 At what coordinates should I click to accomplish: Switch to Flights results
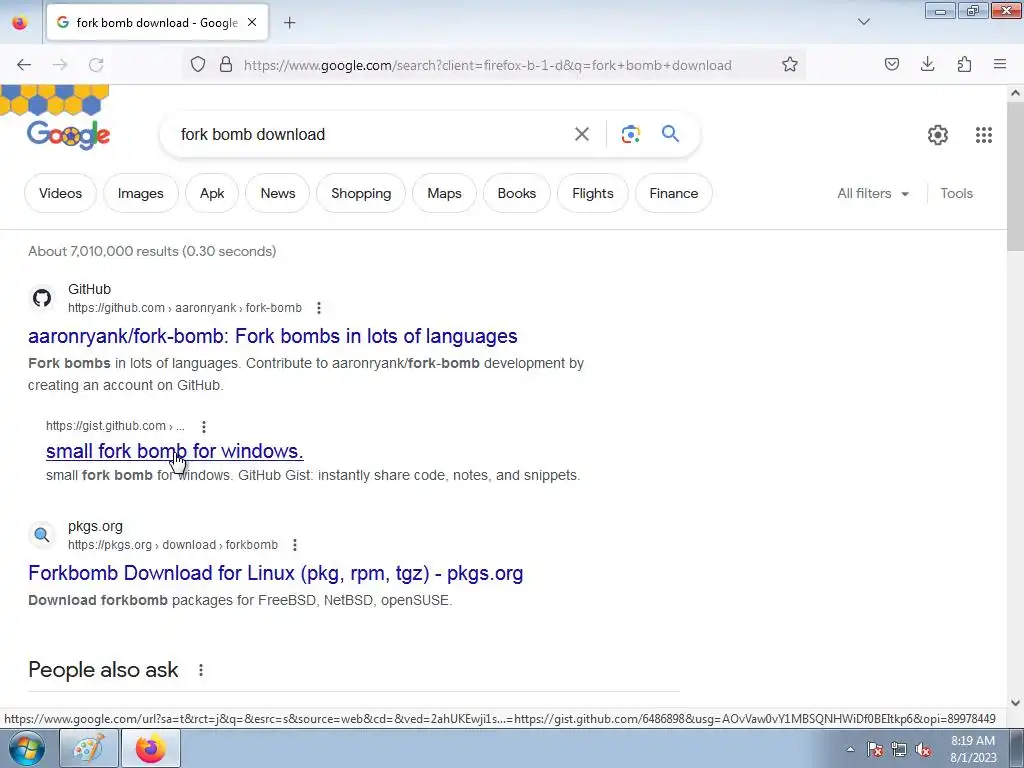(x=592, y=193)
